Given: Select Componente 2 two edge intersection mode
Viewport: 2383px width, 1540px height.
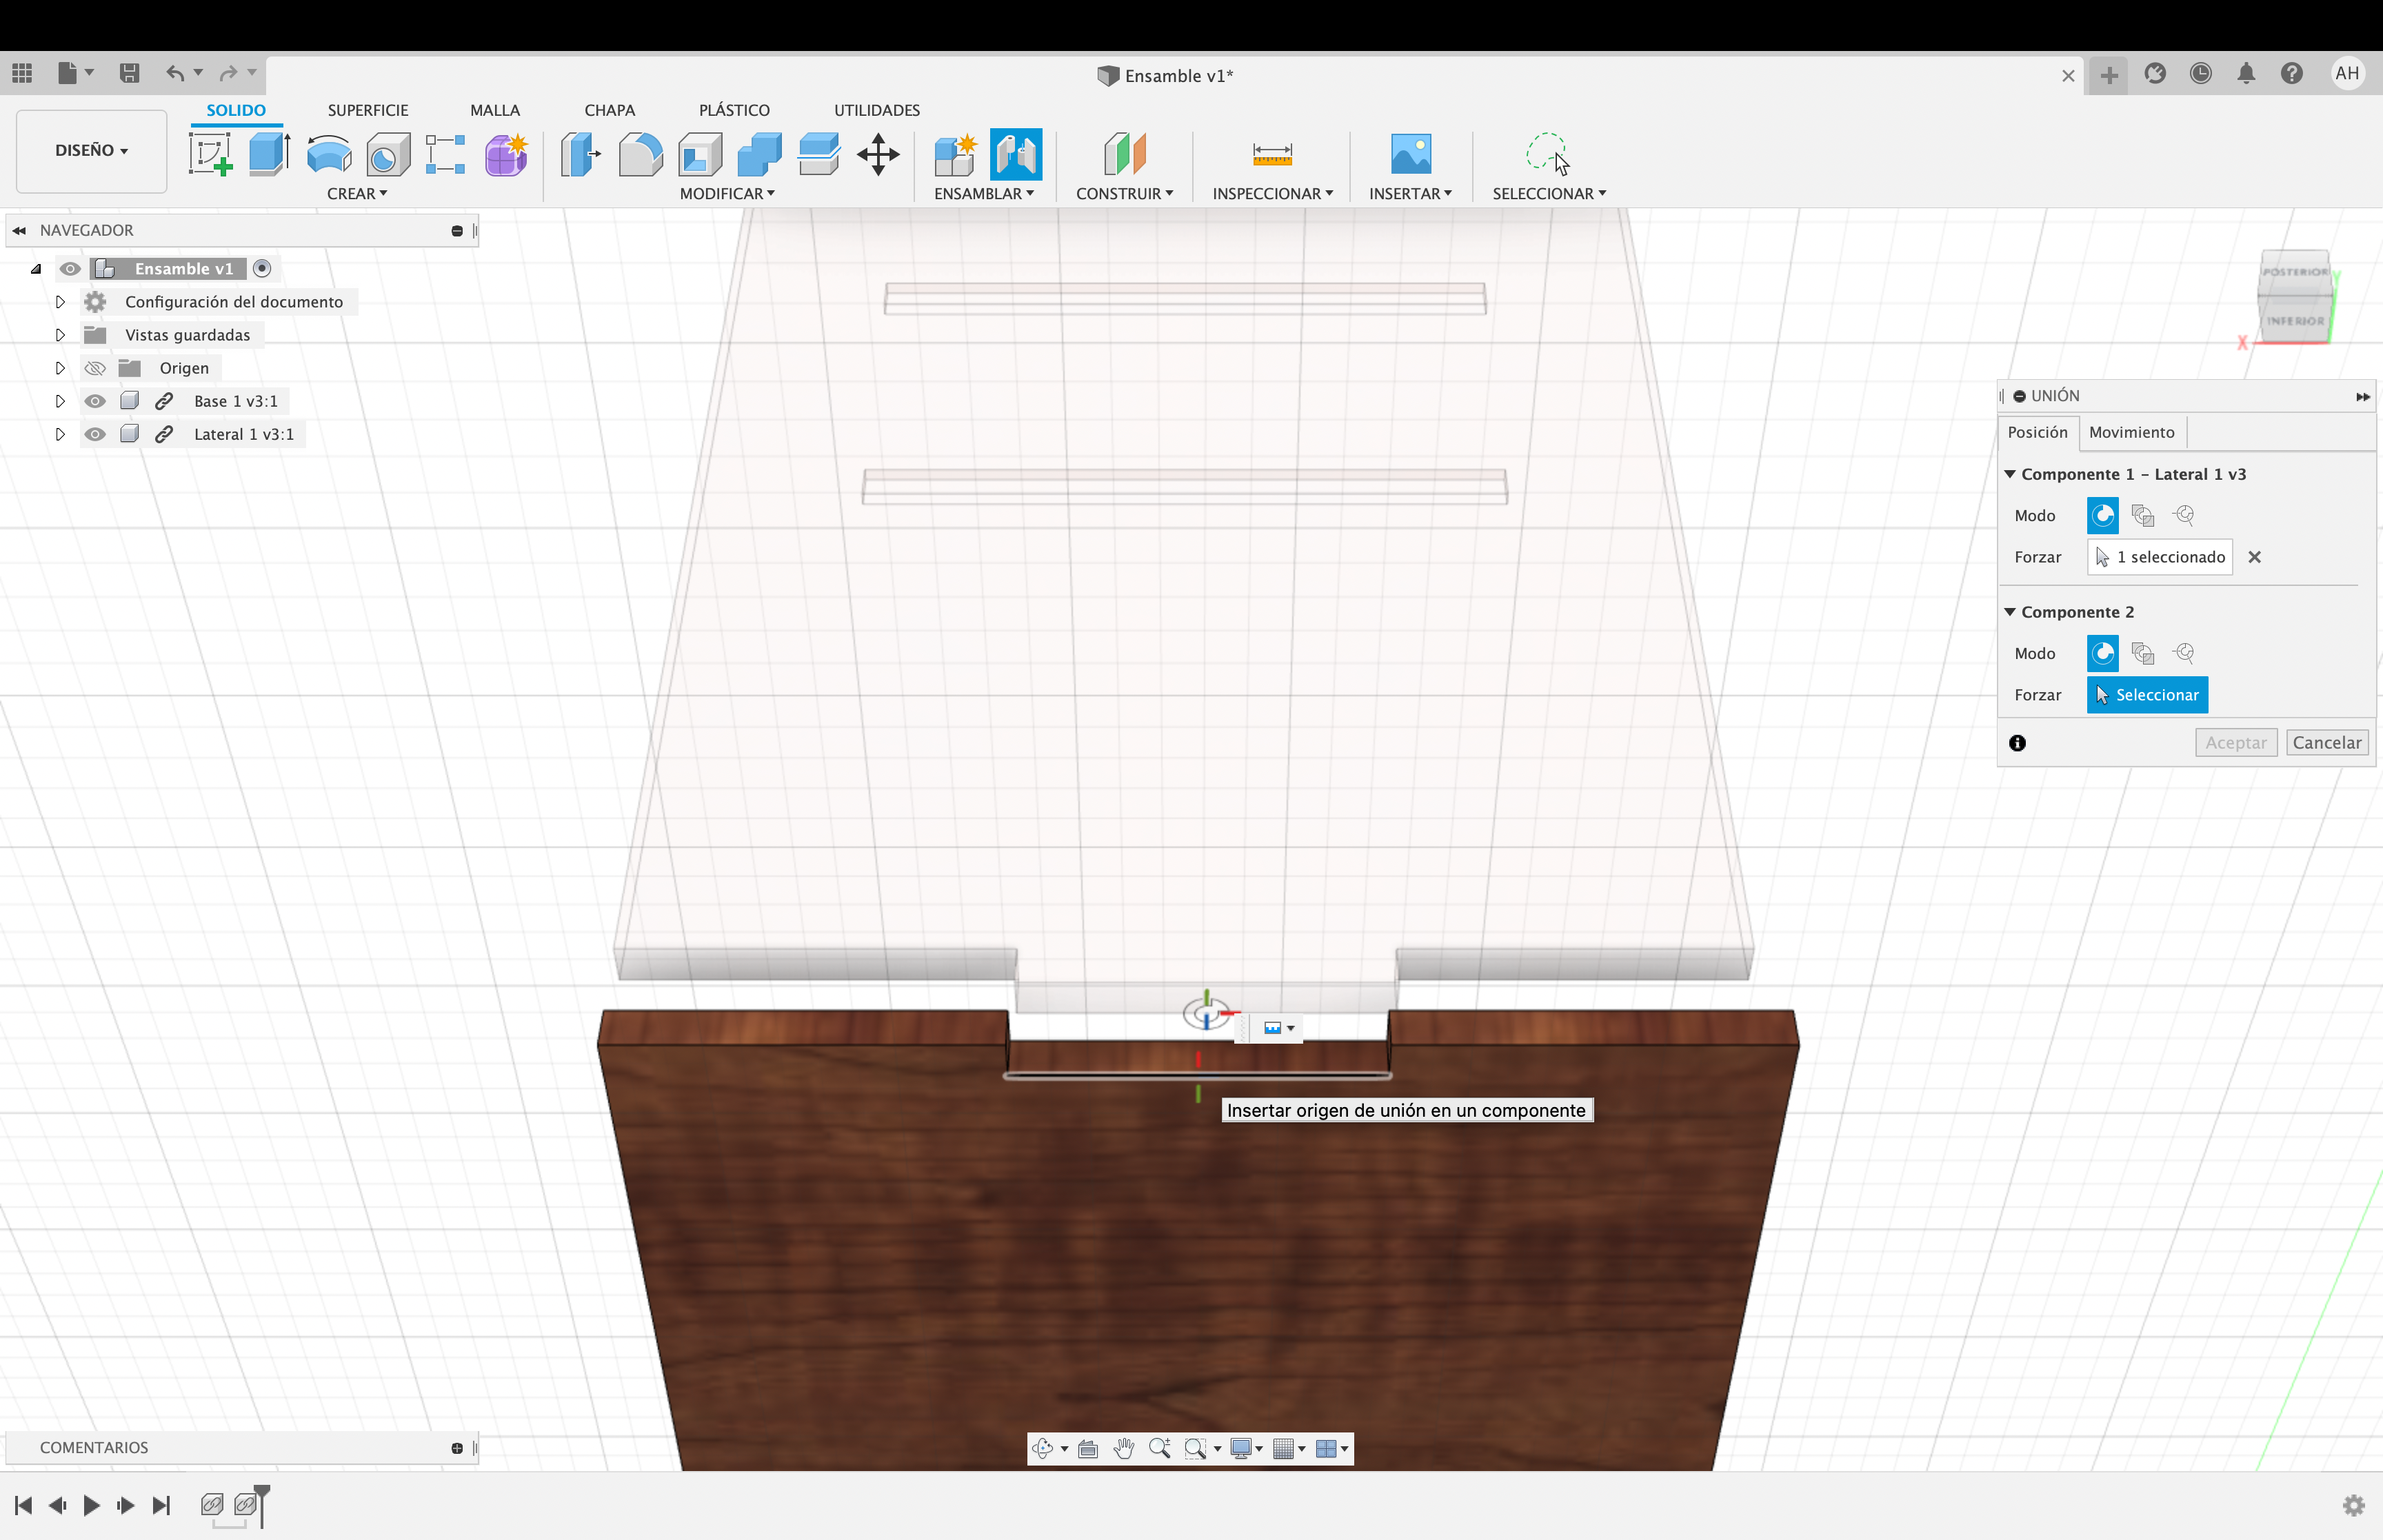Looking at the screenshot, I should pos(2184,653).
